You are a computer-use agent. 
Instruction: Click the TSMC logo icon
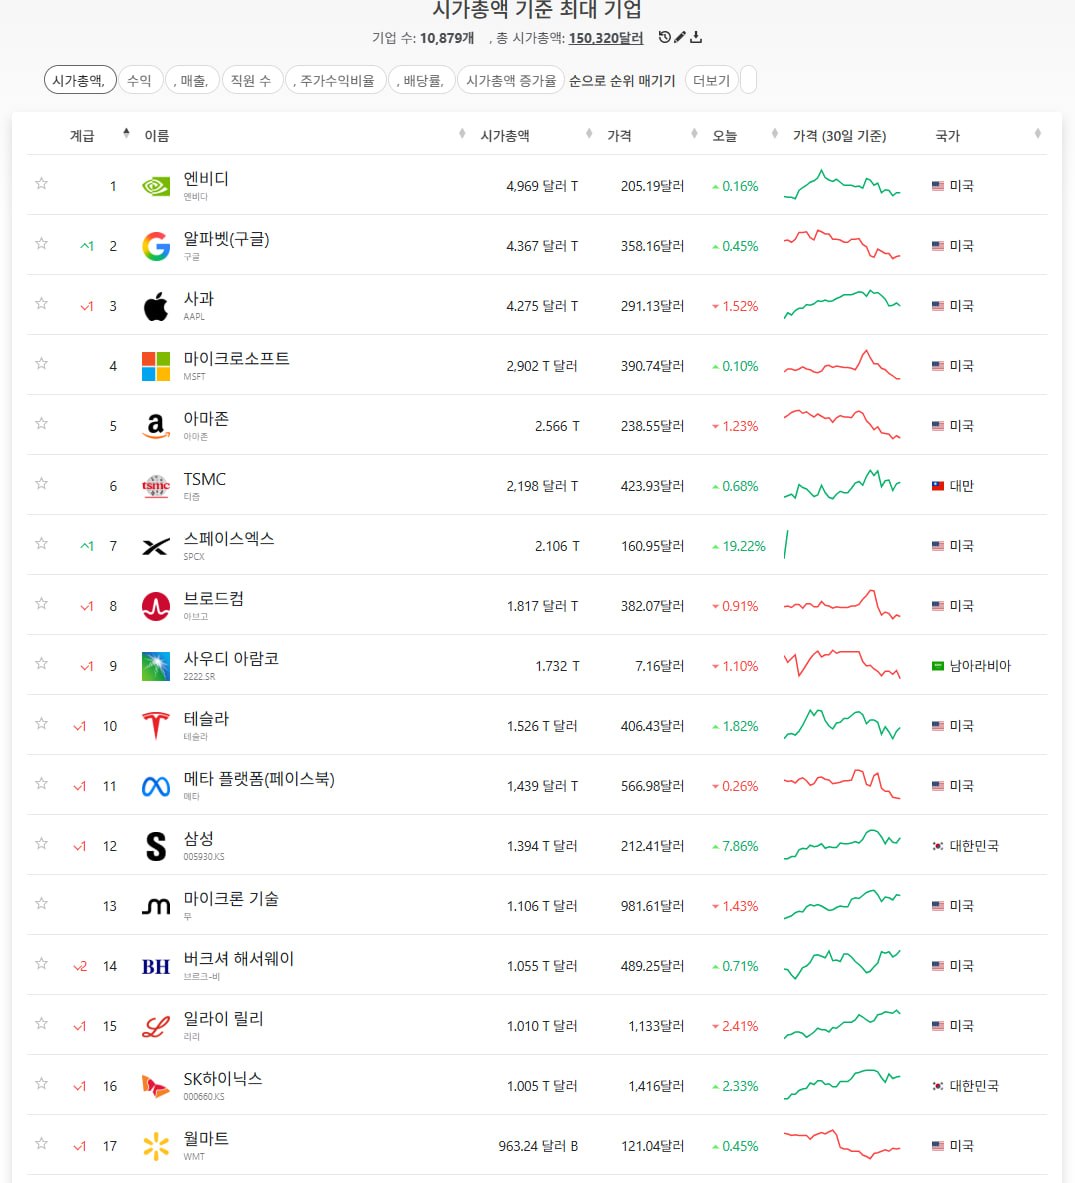(x=156, y=486)
